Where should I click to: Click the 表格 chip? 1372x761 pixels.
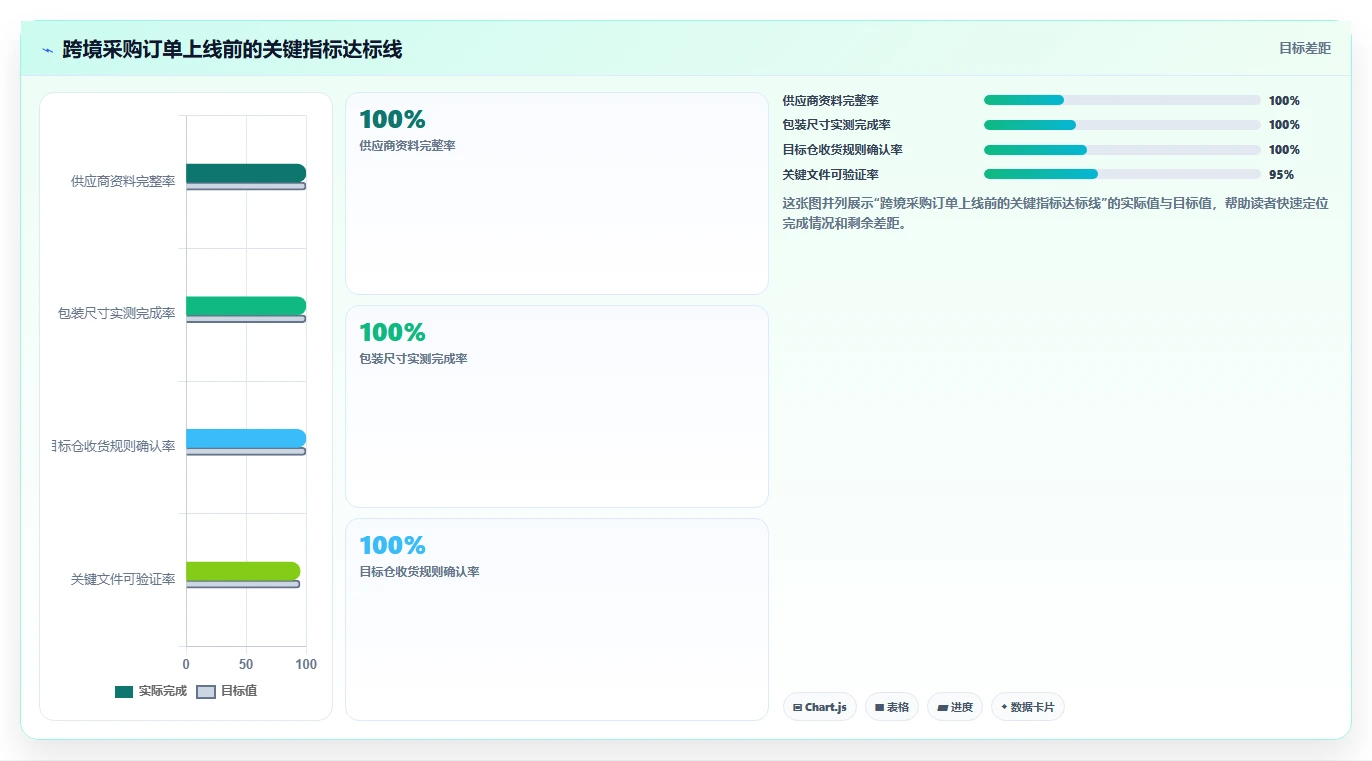pos(892,707)
